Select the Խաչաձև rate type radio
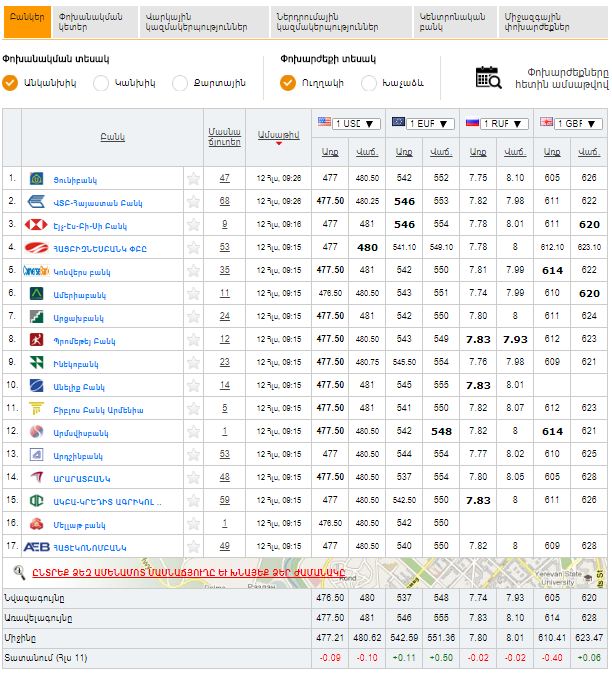This screenshot has height=678, width=612. (x=369, y=83)
